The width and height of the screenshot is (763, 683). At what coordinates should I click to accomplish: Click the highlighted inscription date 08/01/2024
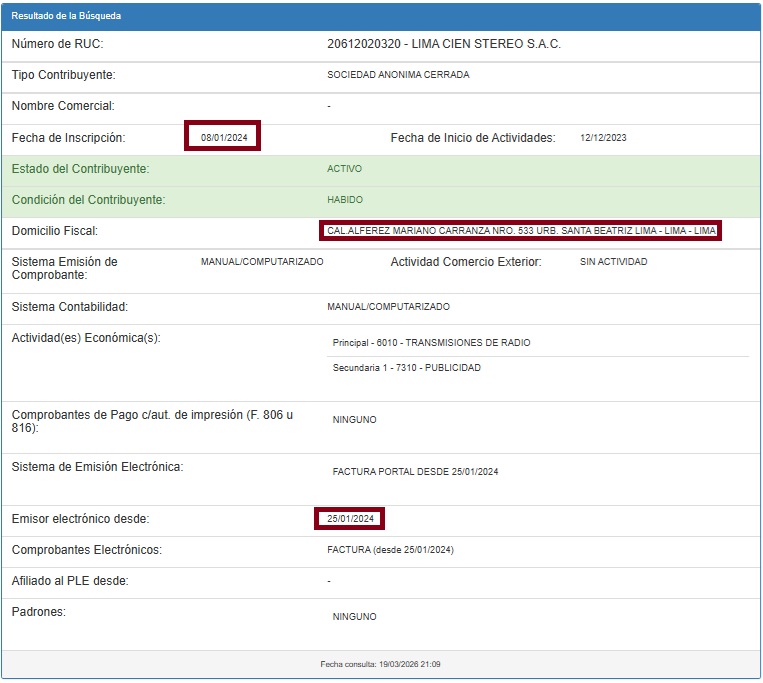[x=223, y=137]
